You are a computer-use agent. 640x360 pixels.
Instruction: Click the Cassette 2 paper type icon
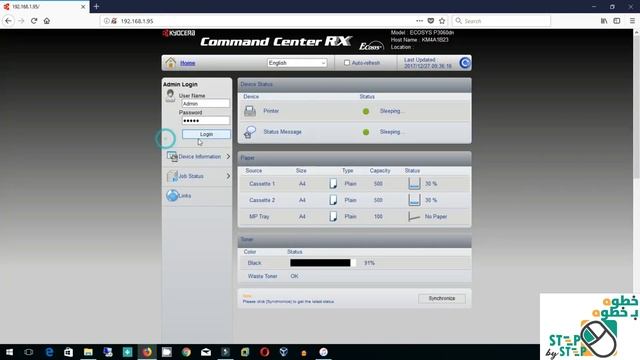[x=333, y=200]
